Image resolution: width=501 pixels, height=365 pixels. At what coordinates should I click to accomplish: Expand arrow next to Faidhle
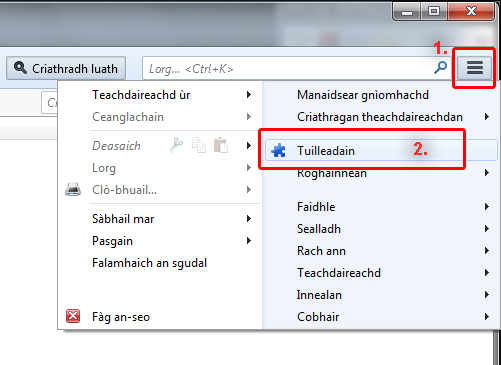tap(487, 207)
